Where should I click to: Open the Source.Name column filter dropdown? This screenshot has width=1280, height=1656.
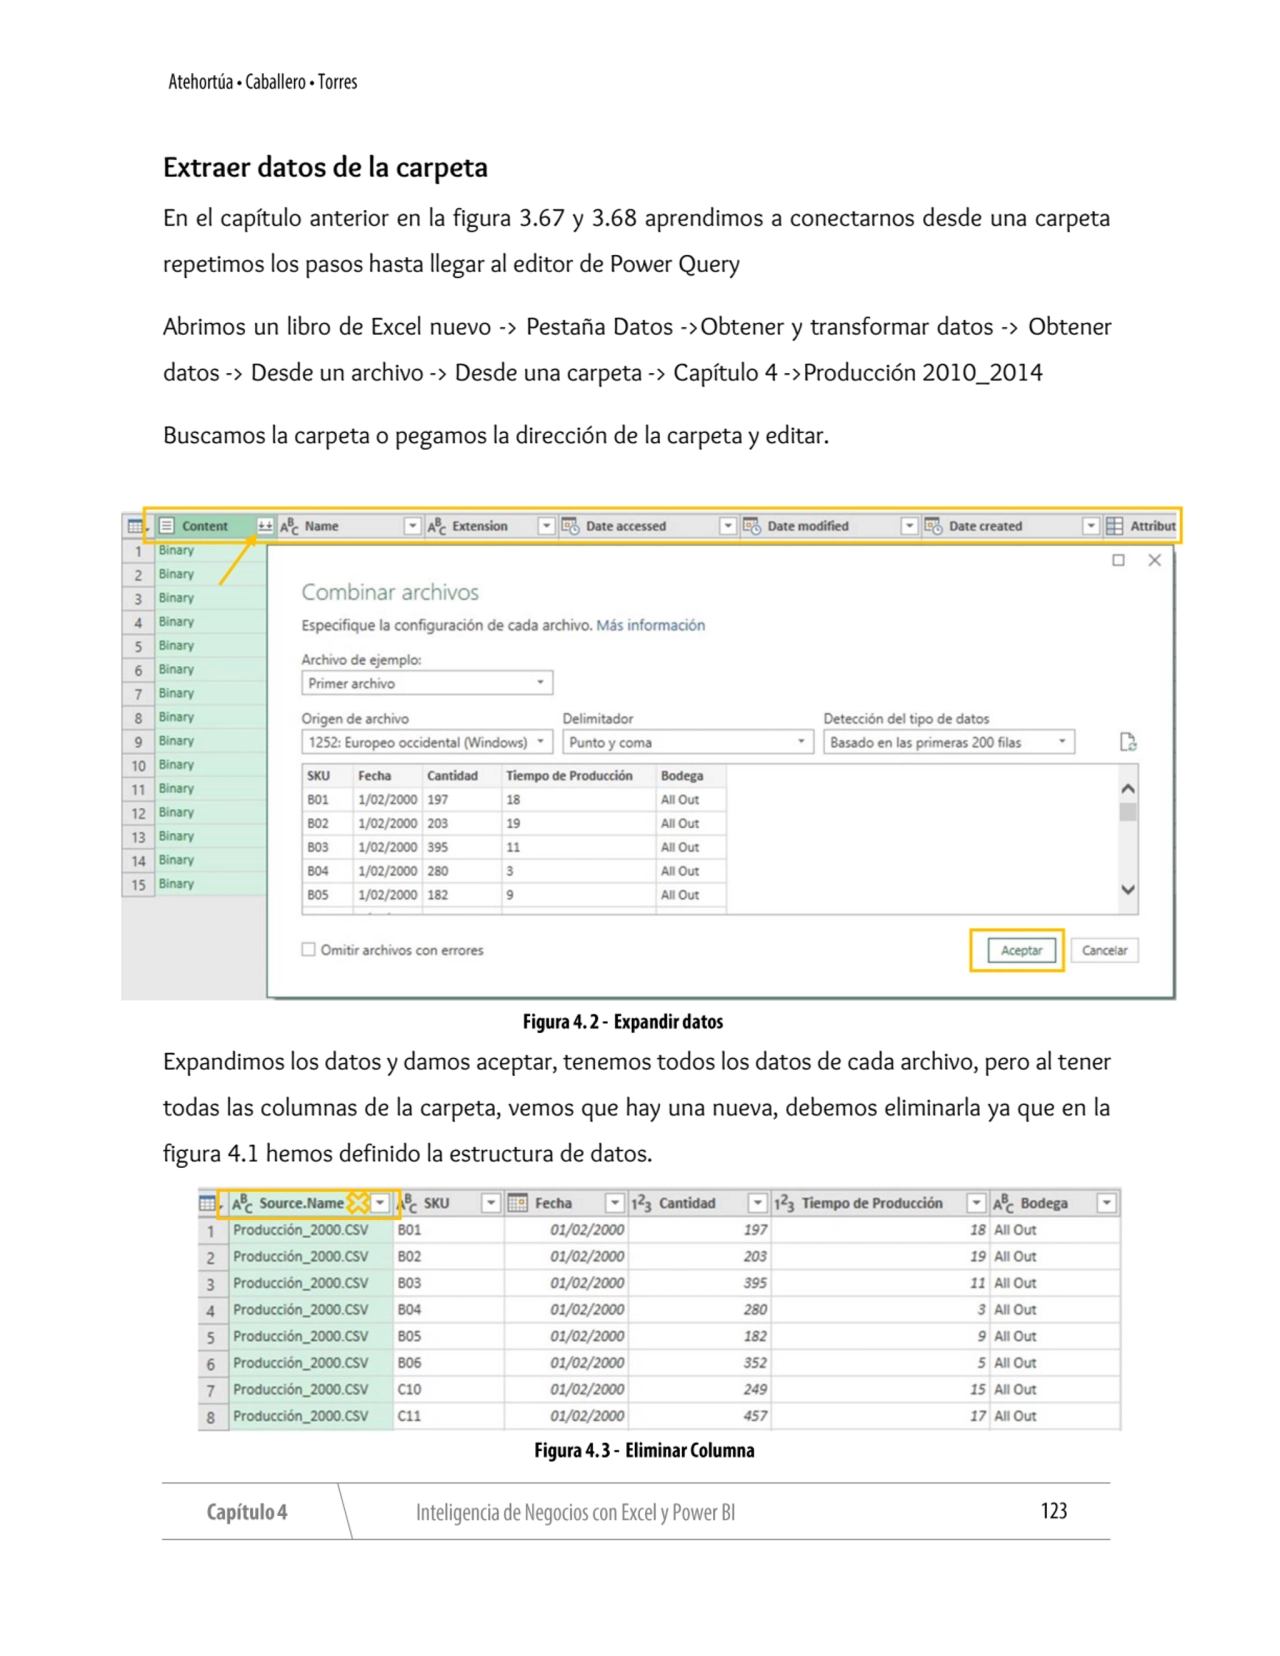[380, 1203]
